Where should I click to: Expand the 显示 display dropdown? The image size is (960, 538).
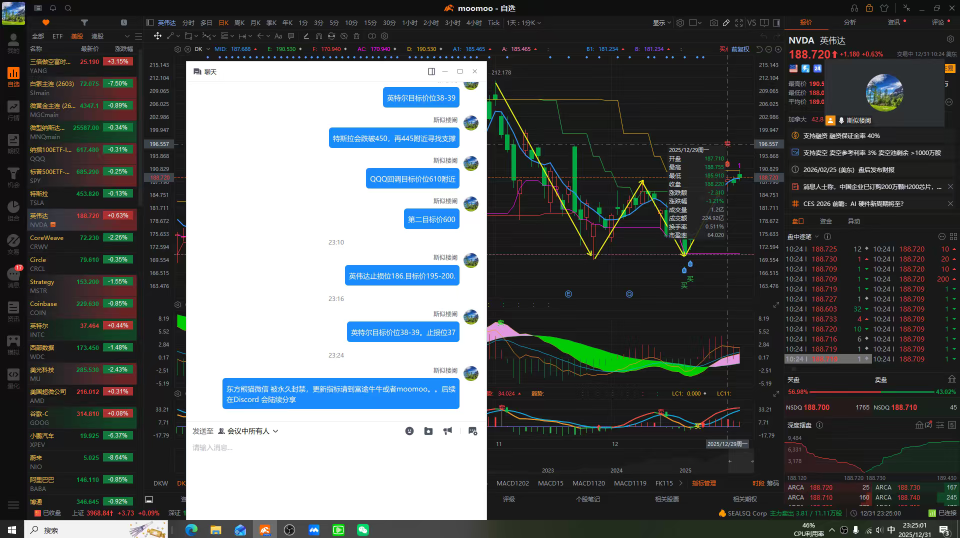[662, 23]
